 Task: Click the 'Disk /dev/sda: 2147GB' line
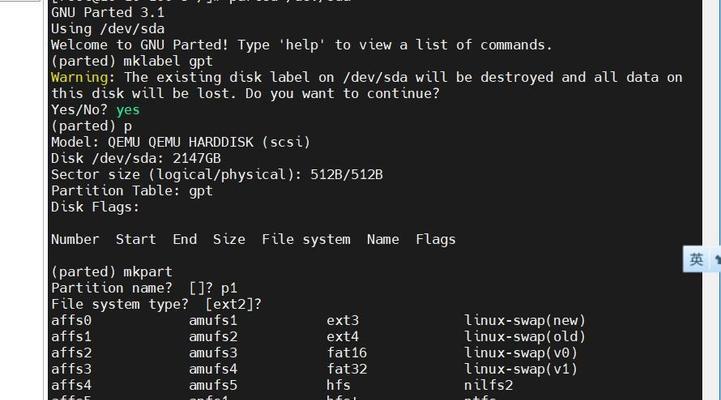point(136,158)
